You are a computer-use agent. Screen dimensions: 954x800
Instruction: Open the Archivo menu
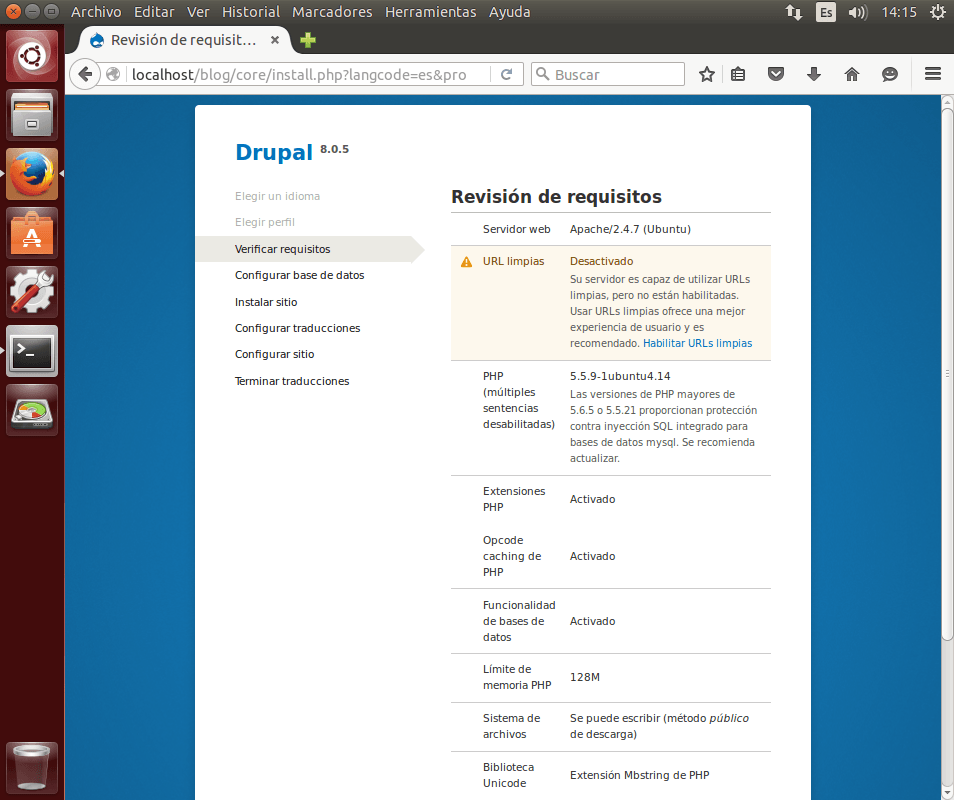tap(96, 12)
